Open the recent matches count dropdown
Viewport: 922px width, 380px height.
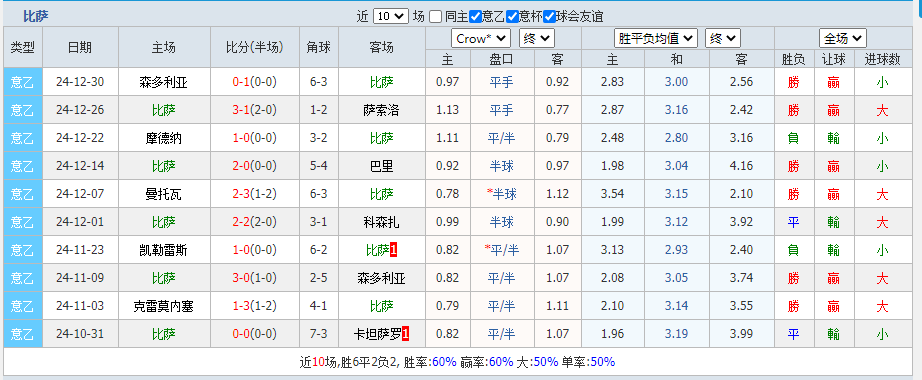click(390, 16)
